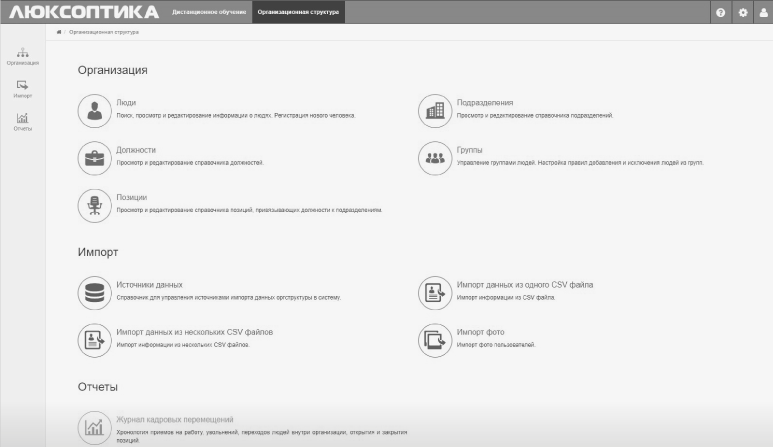Click the Отчеты section heading
The image size is (773, 447).
(98, 387)
